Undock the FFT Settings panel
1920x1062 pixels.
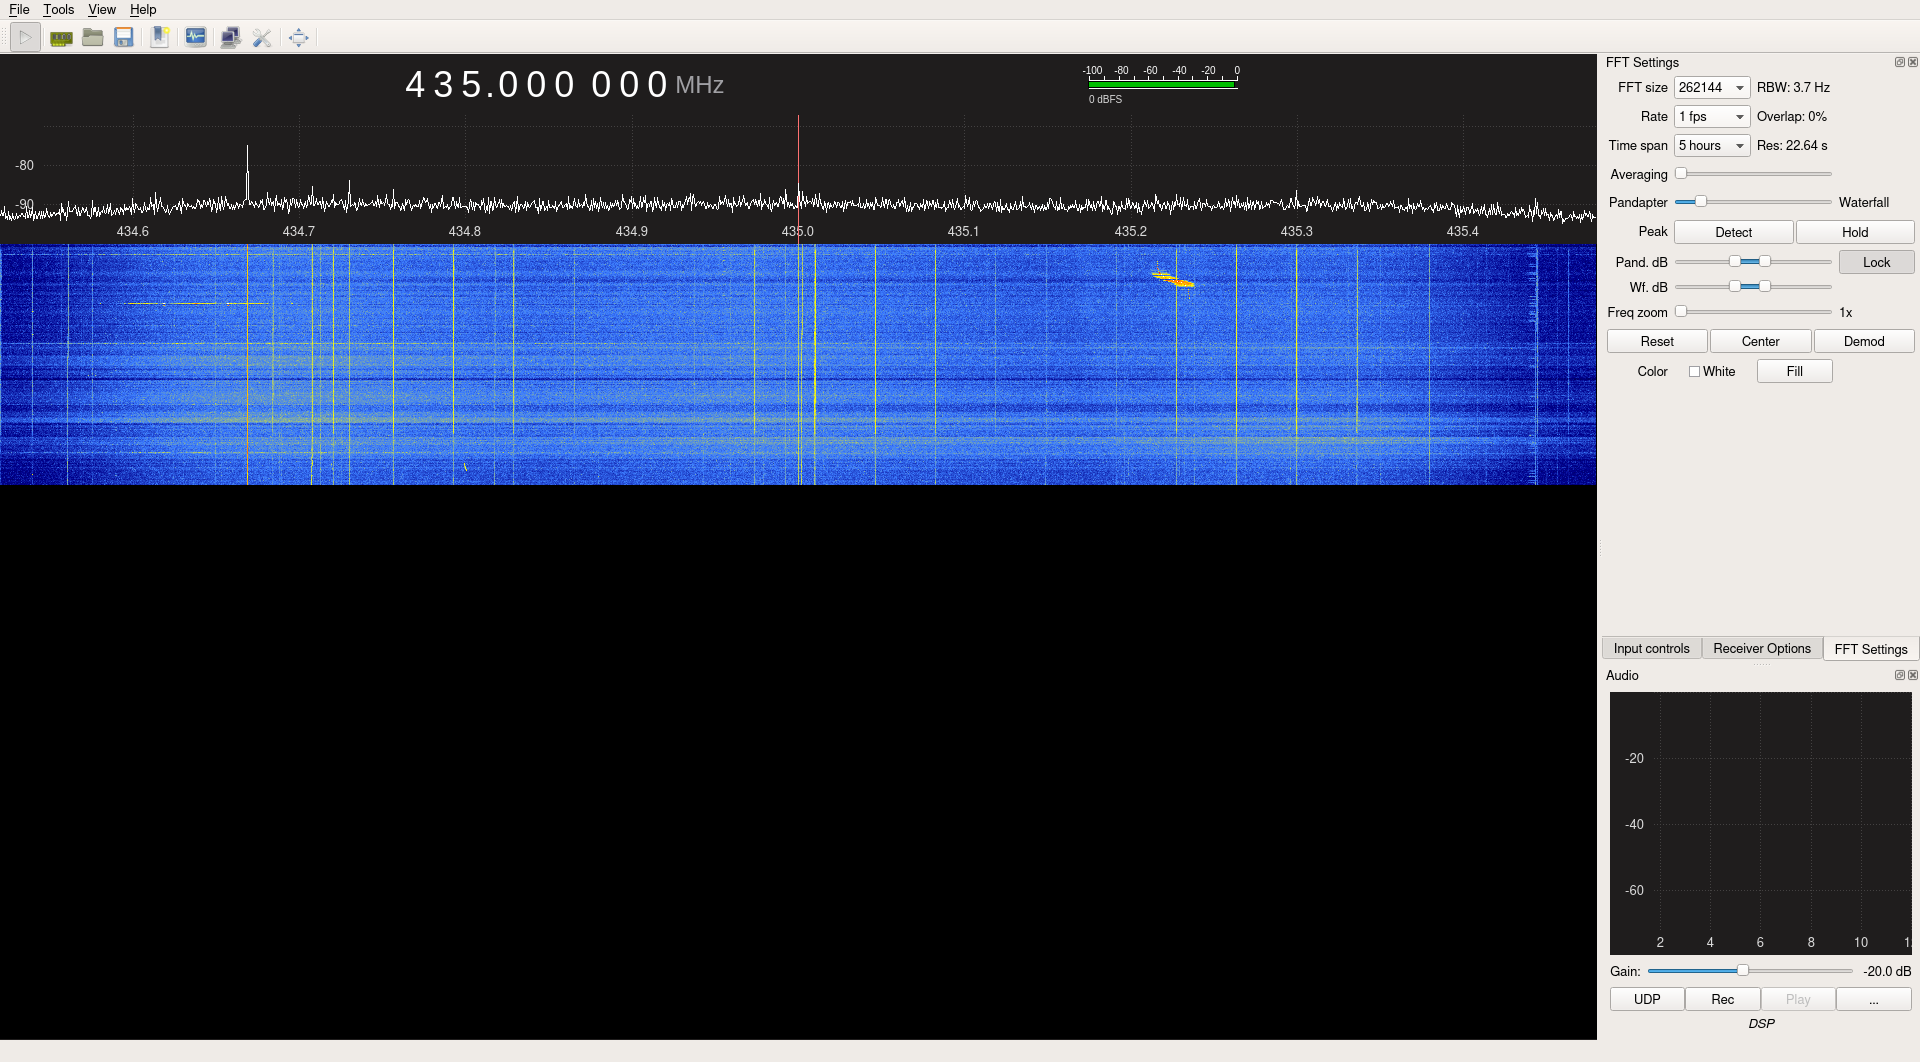(1900, 62)
